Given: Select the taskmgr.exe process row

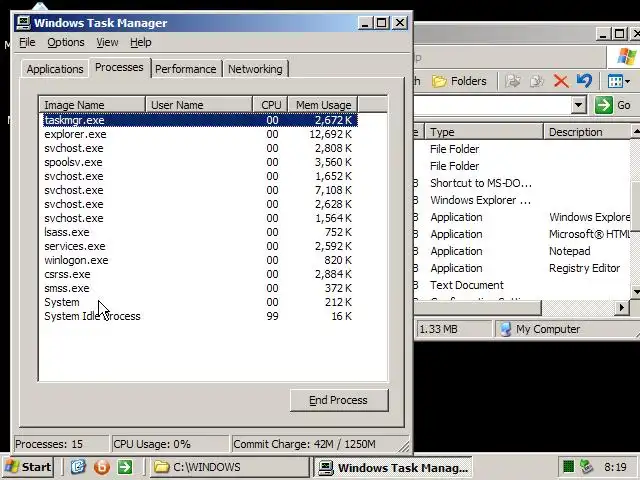Looking at the screenshot, I should point(200,120).
